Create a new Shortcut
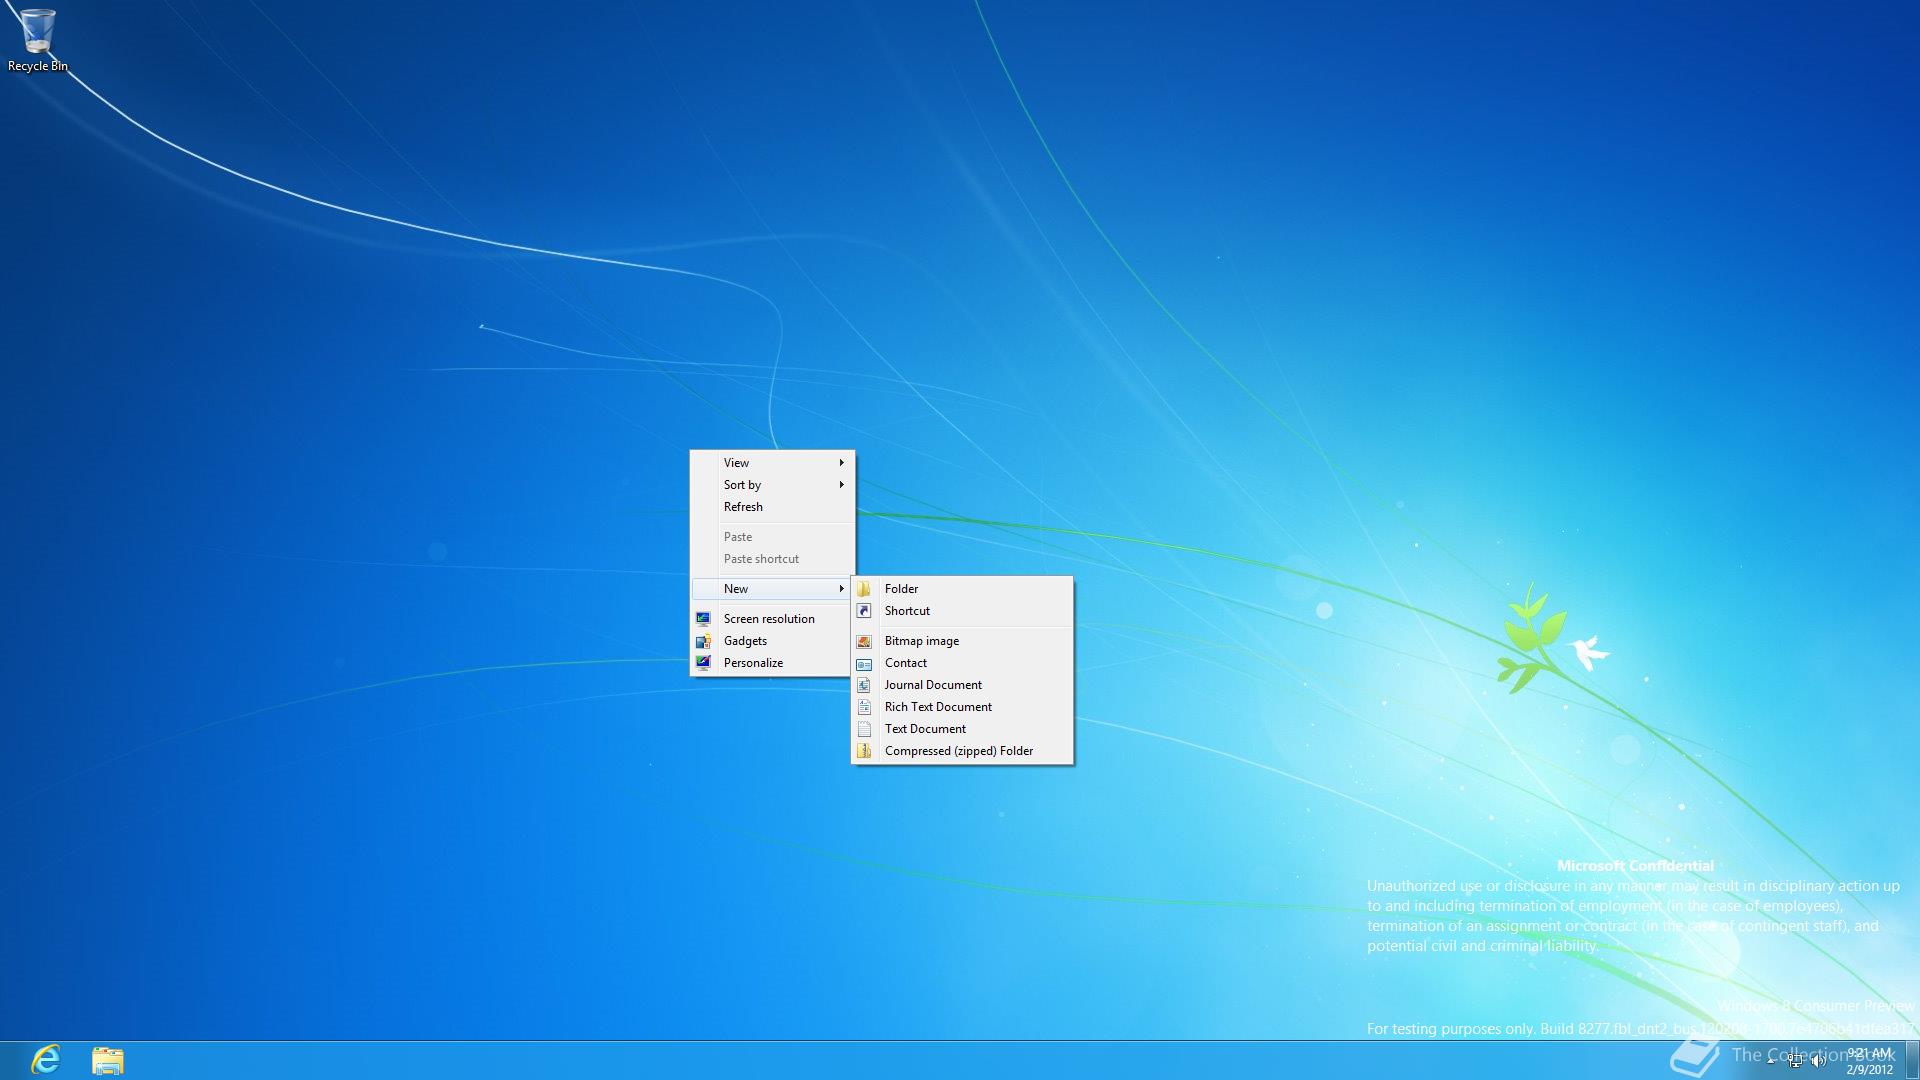 click(x=907, y=611)
